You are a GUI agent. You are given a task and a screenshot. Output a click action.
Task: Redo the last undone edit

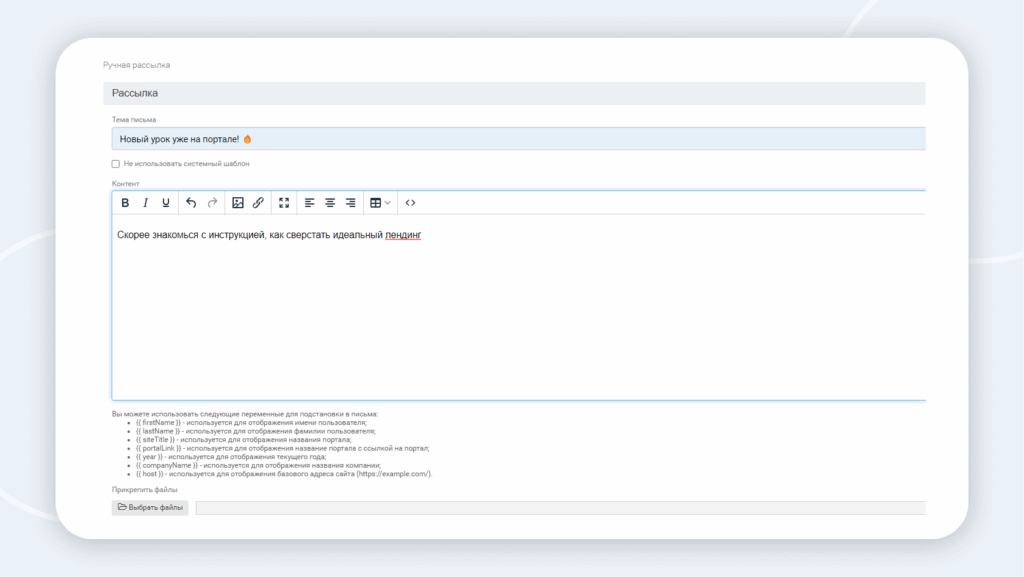212,203
